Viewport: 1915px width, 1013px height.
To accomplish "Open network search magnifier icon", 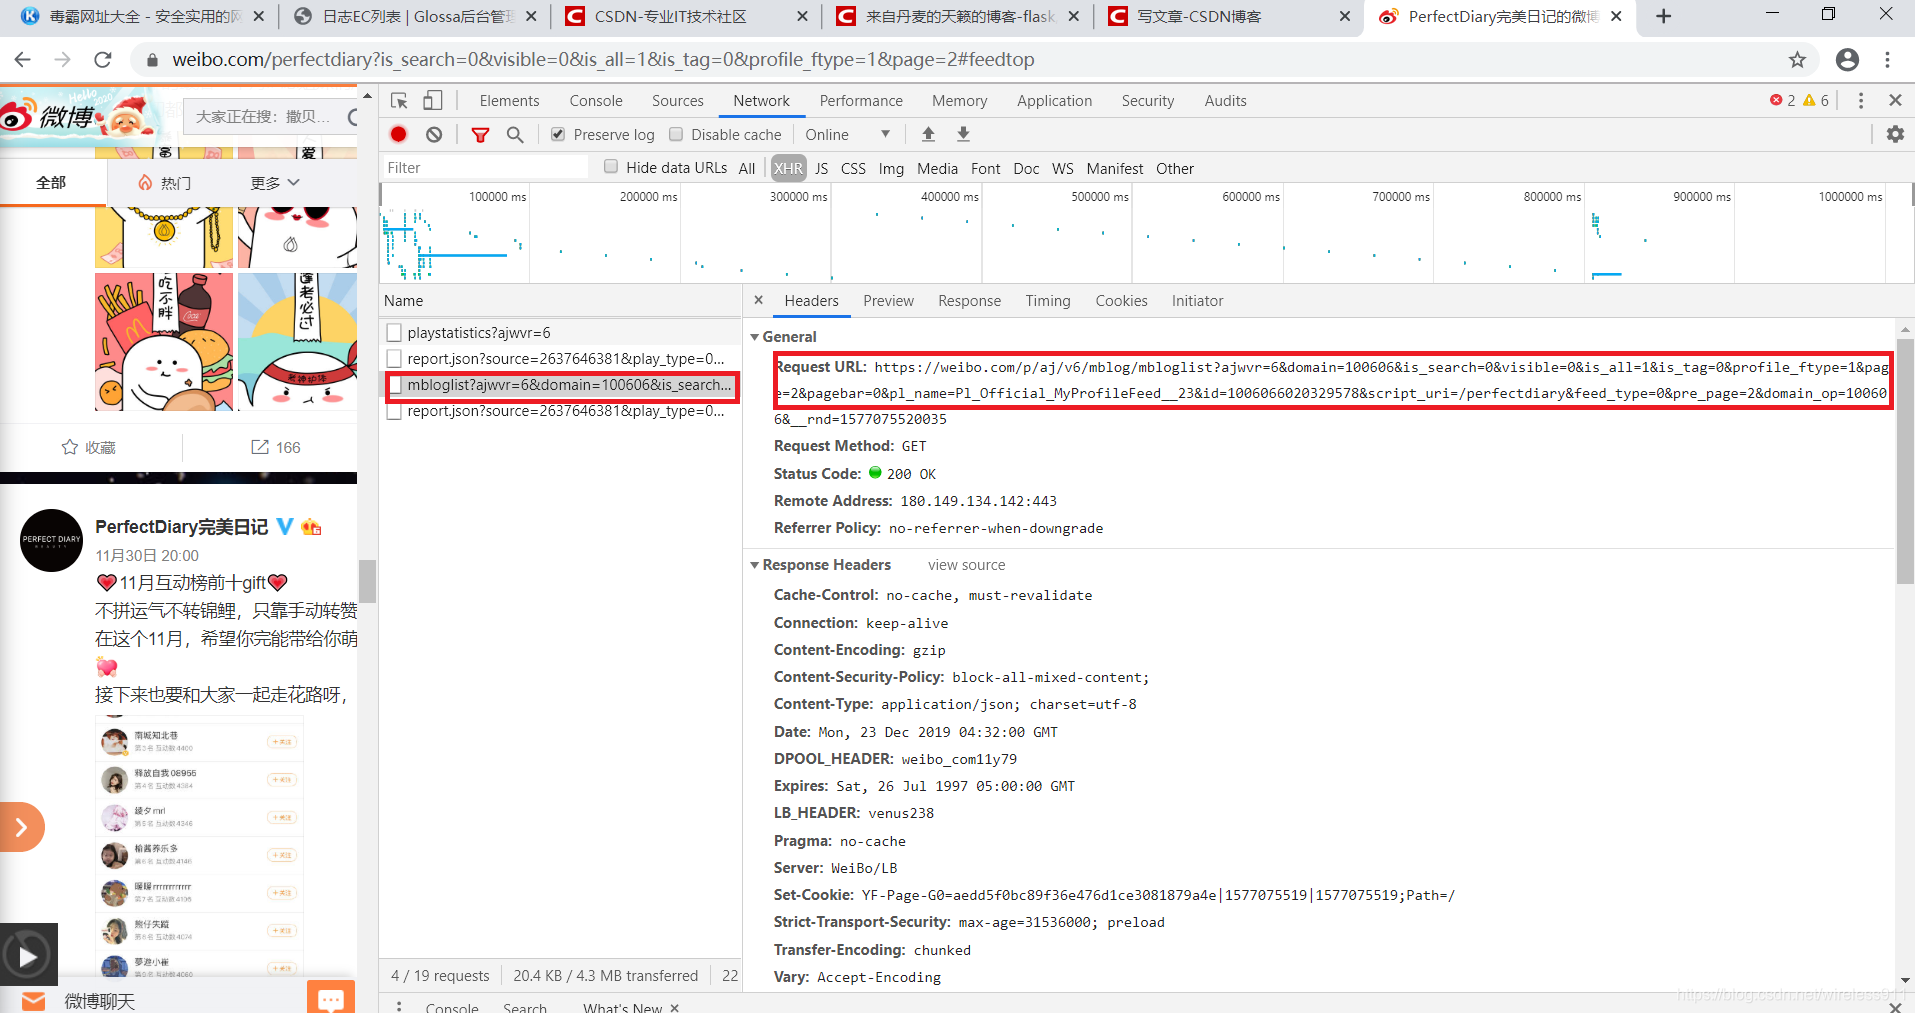I will (515, 134).
